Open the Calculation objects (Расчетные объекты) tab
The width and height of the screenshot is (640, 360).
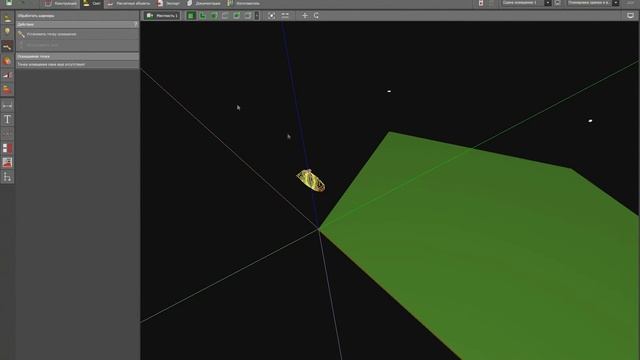click(129, 3)
